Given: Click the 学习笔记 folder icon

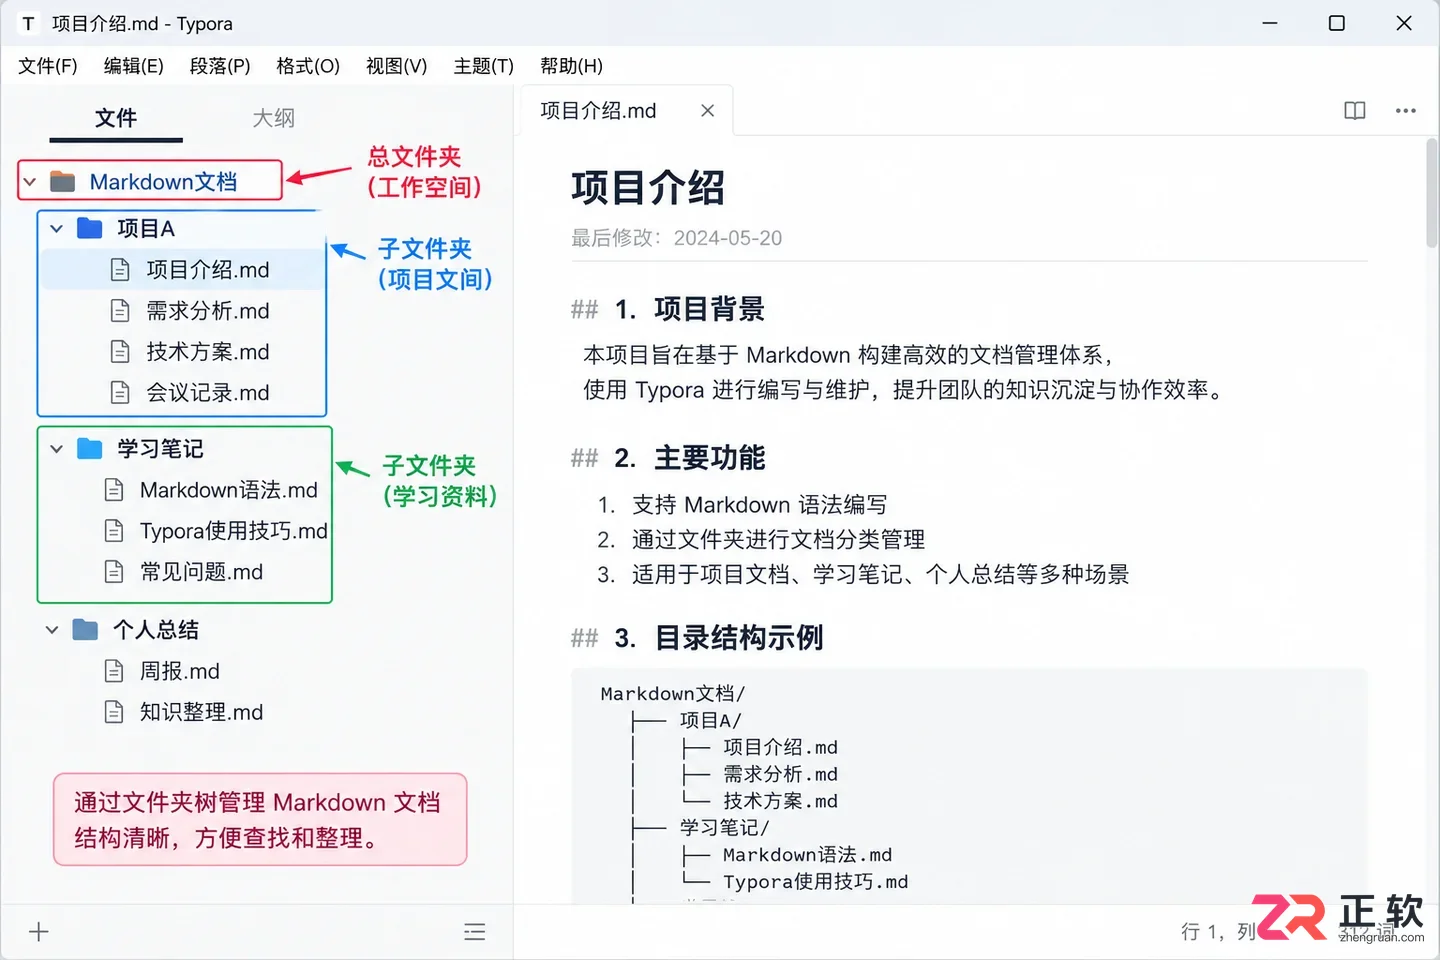Looking at the screenshot, I should tap(90, 448).
